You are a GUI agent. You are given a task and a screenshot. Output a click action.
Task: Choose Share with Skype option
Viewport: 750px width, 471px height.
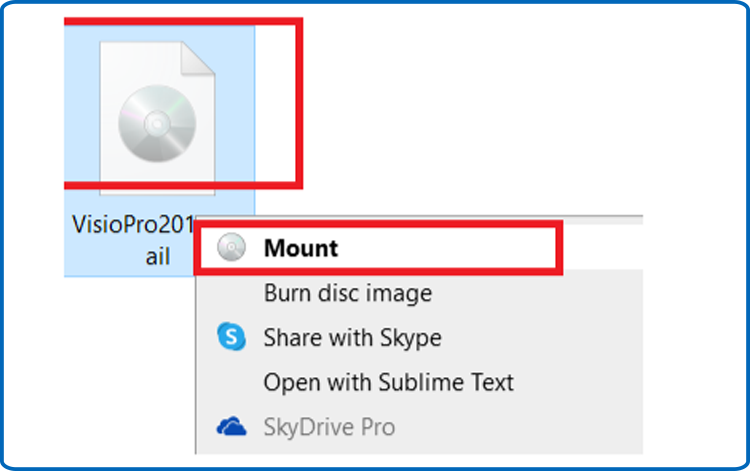pos(353,338)
